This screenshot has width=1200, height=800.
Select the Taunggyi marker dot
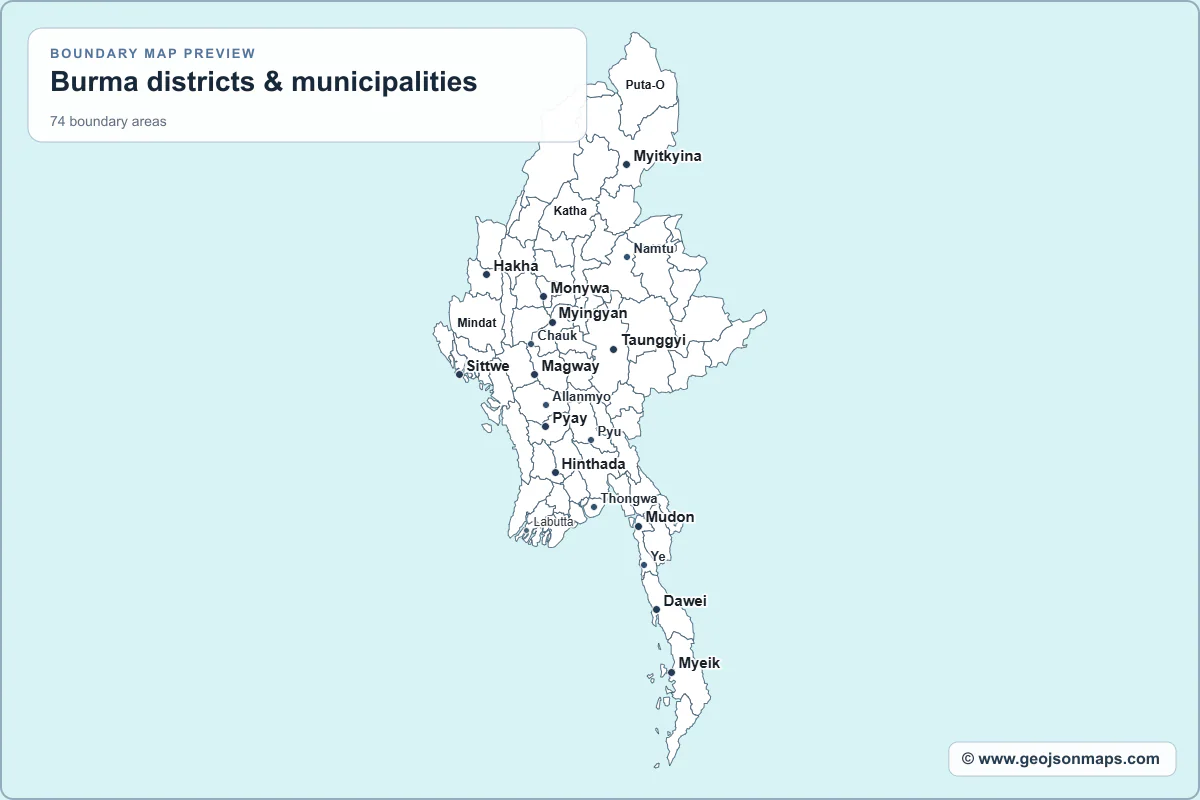[x=613, y=349]
